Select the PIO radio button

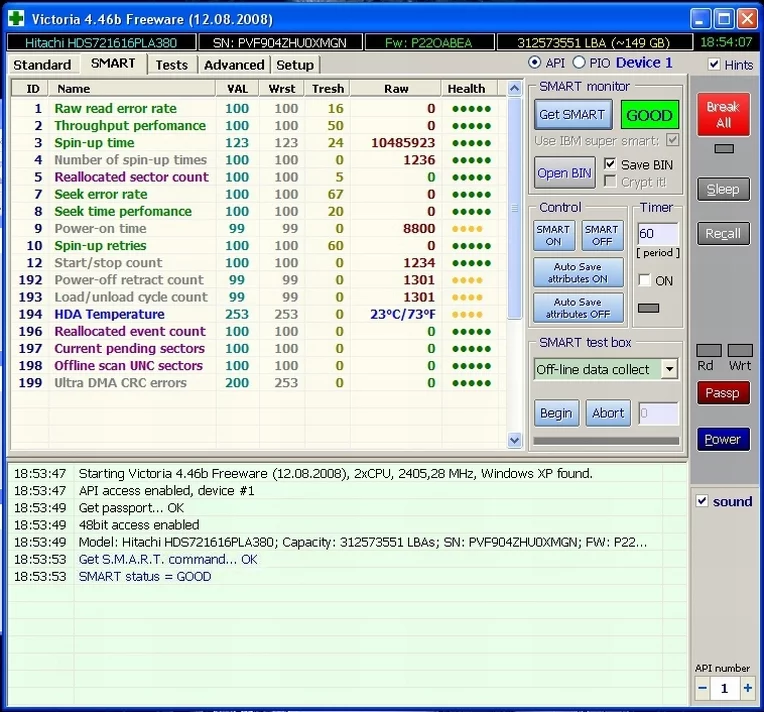coord(578,63)
